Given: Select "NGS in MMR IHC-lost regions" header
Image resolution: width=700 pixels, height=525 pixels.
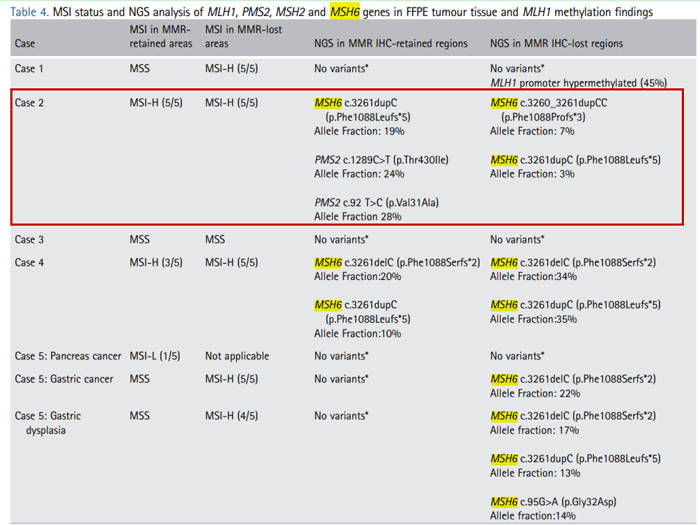Looking at the screenshot, I should pos(556,44).
